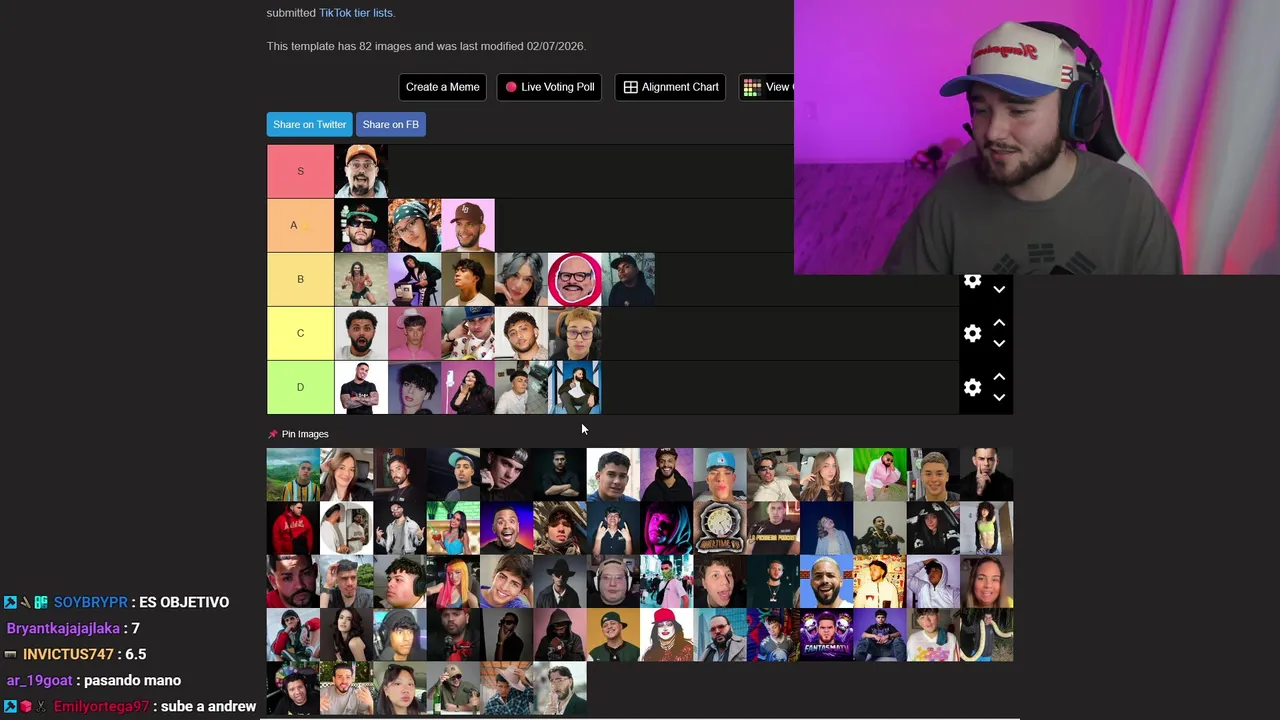This screenshot has width=1280, height=720.
Task: Move tier C row down with arrow
Action: pos(999,343)
